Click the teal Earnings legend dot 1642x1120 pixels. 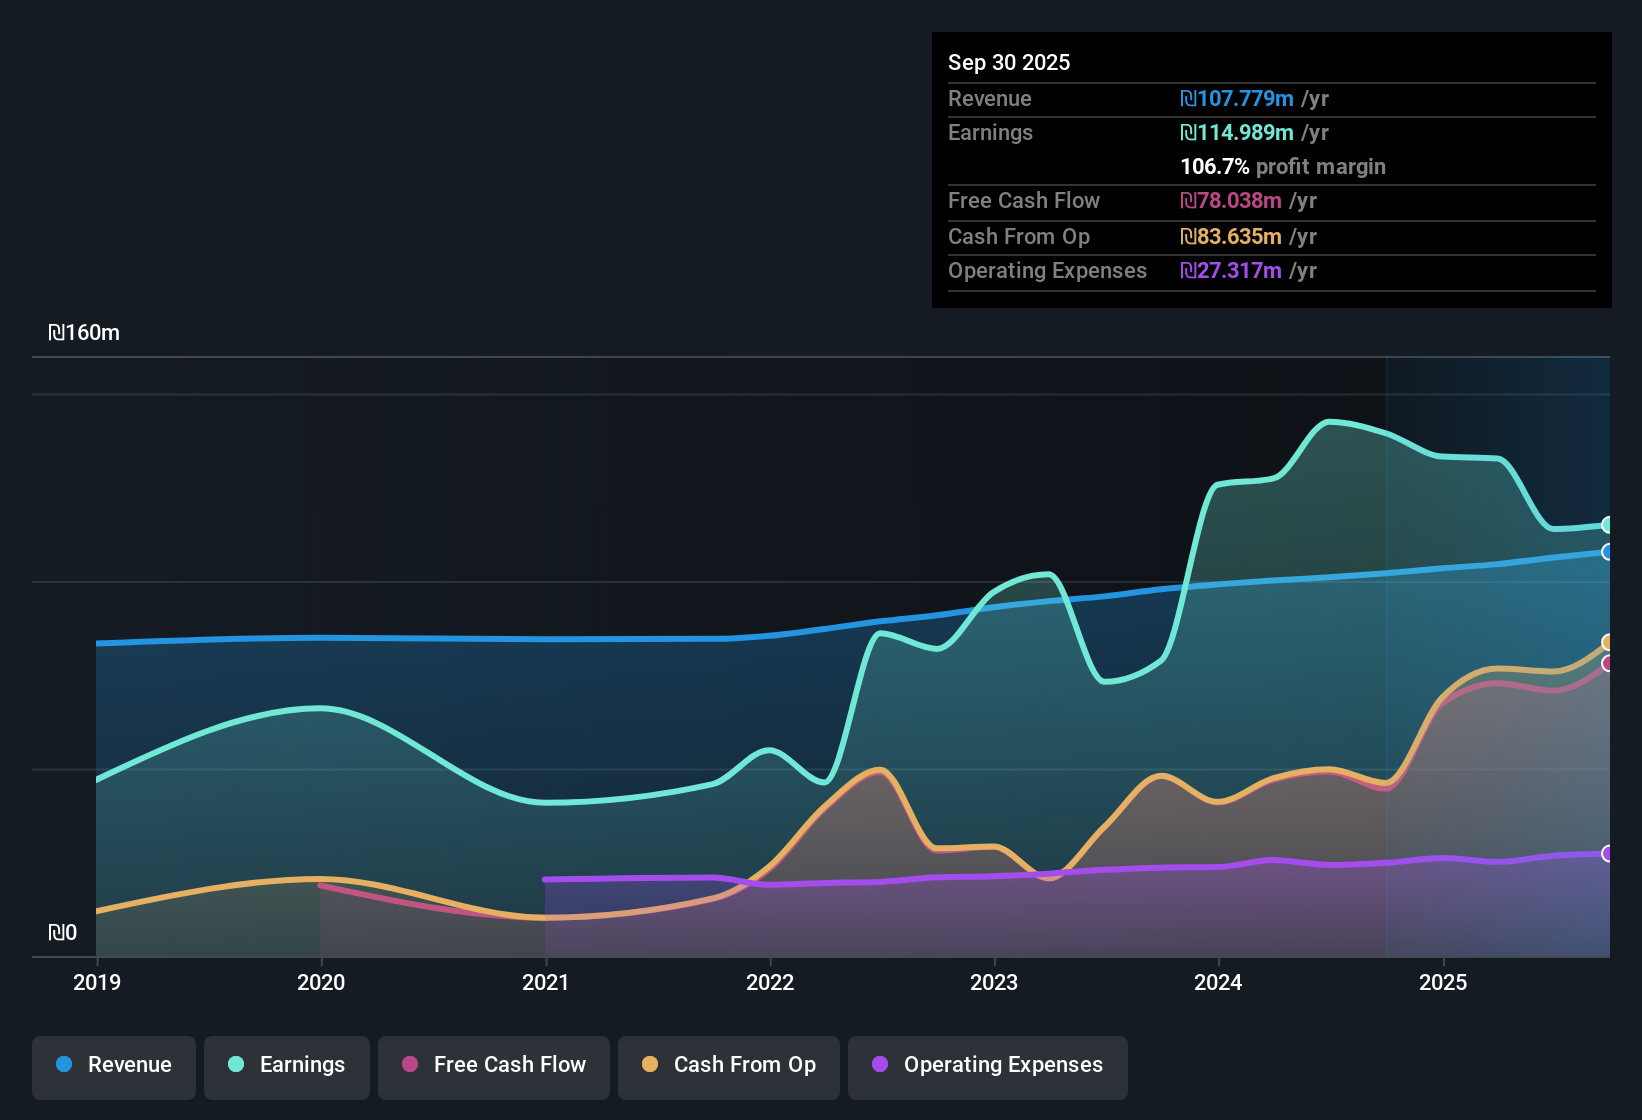[x=234, y=1065]
